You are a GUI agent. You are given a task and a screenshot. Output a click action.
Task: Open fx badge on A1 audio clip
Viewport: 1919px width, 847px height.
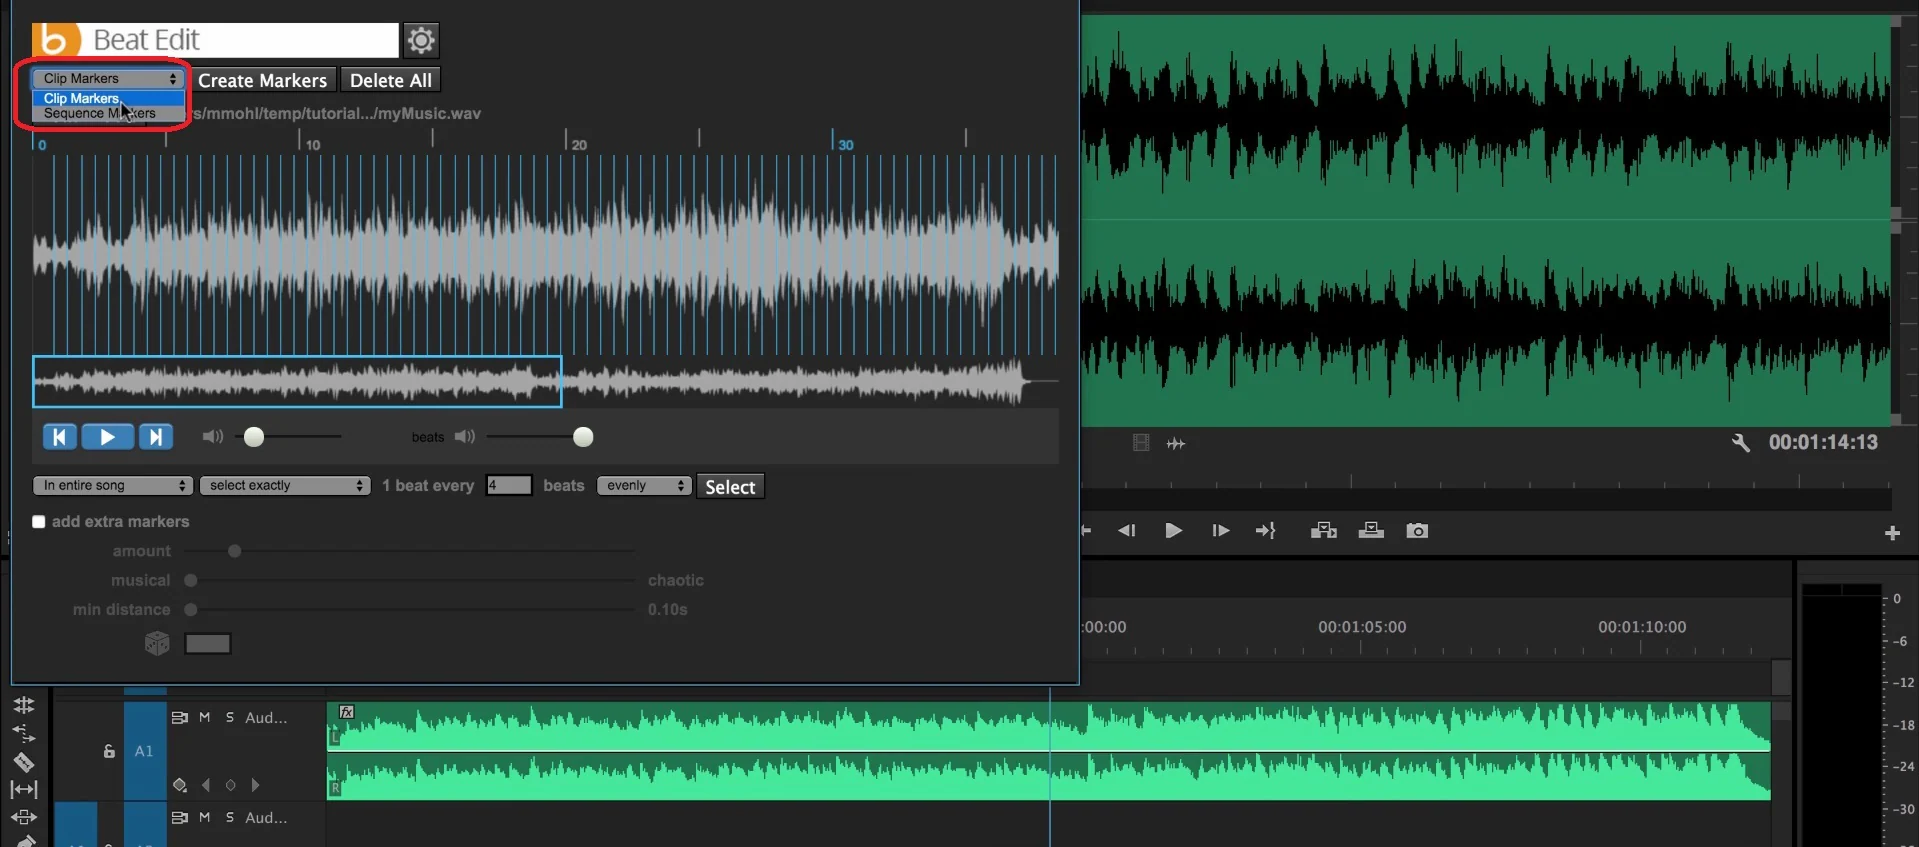pos(346,712)
